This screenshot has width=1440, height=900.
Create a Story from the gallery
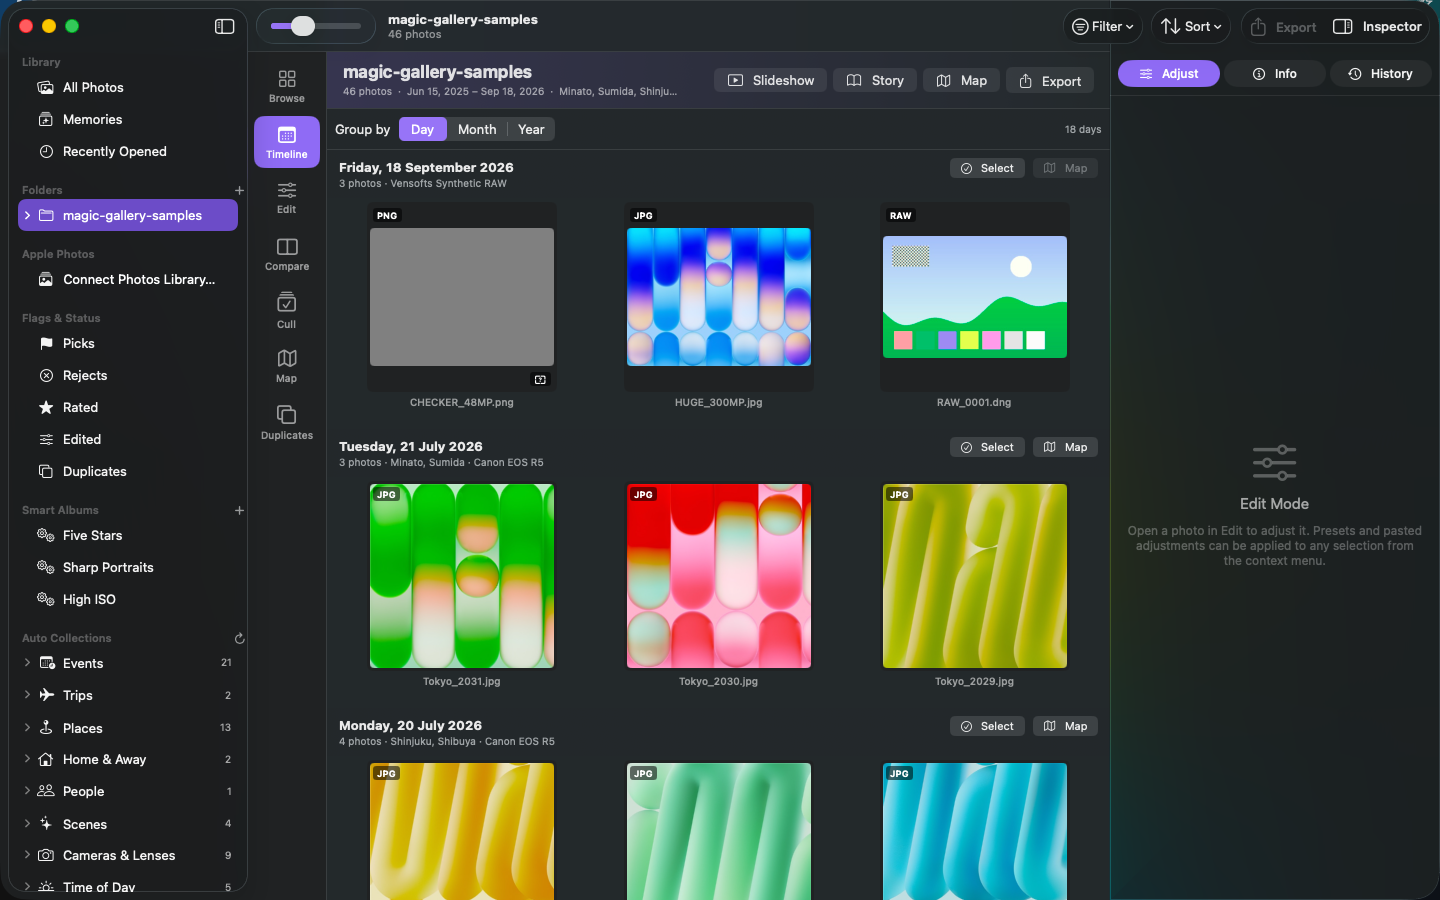pos(875,81)
